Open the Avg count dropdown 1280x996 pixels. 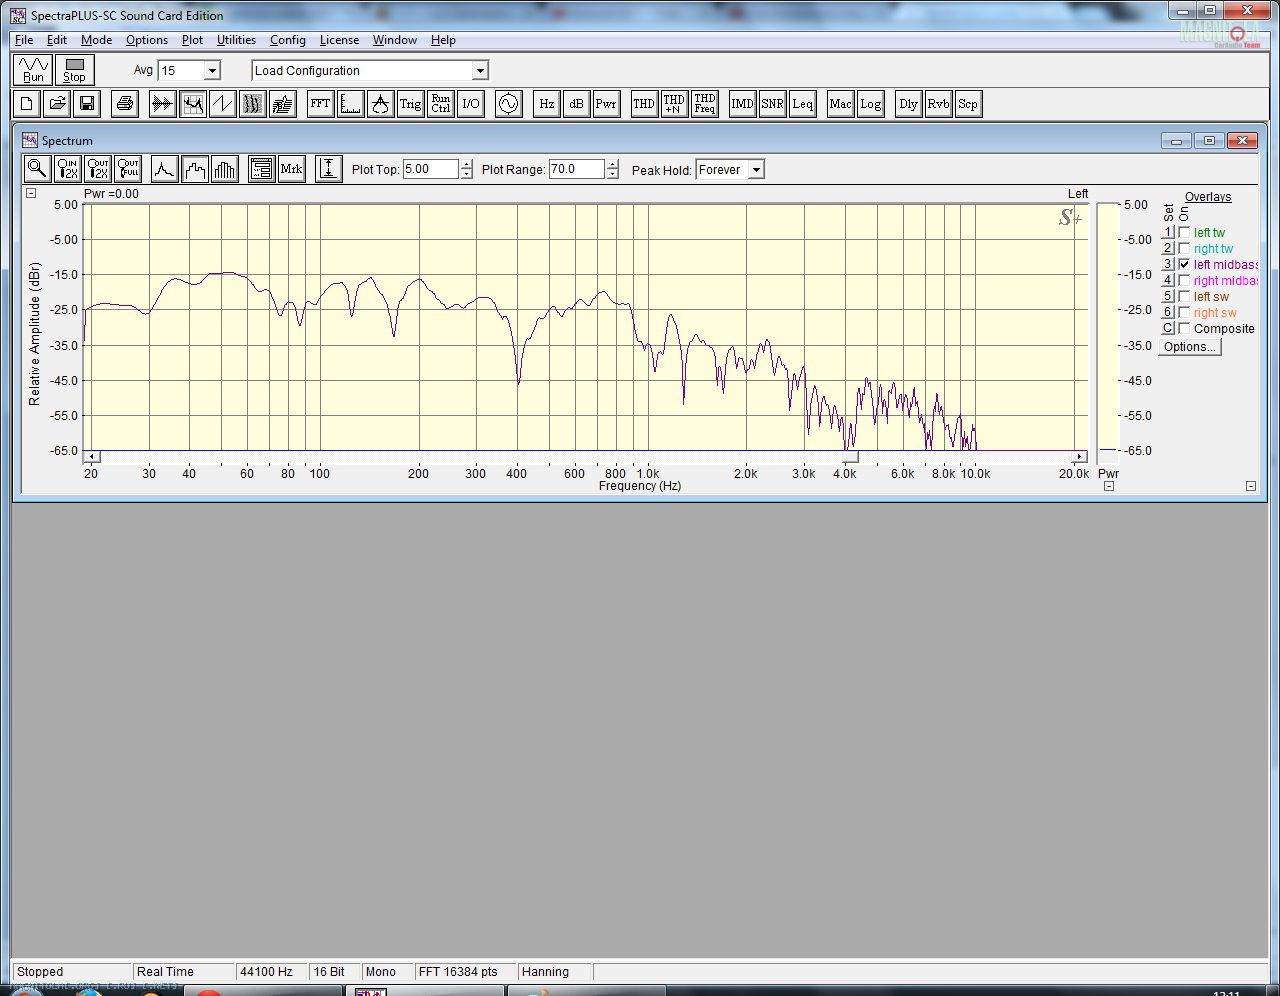(x=212, y=71)
